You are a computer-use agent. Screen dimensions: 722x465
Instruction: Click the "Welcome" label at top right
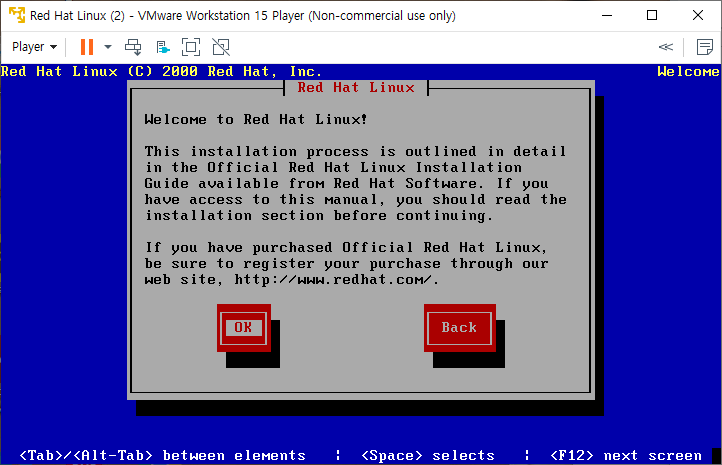tap(688, 72)
